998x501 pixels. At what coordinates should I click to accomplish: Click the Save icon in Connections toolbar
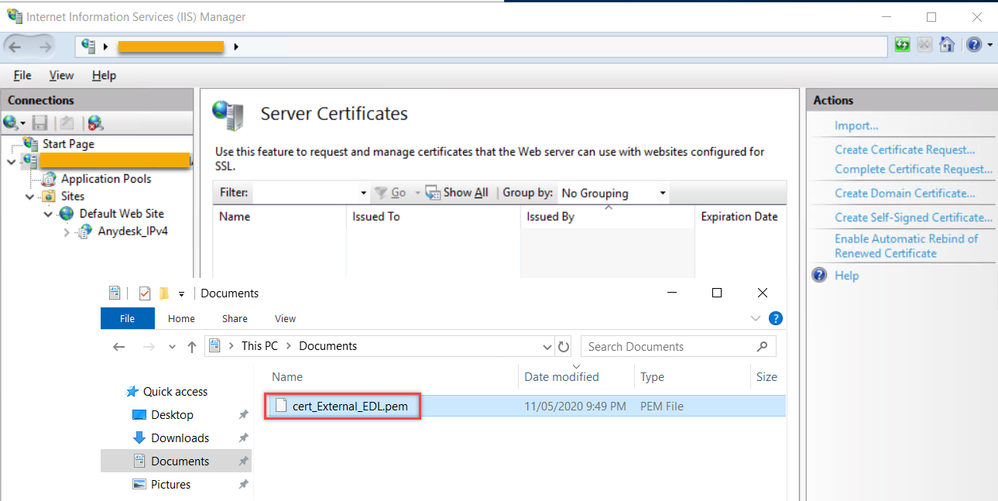pos(40,123)
